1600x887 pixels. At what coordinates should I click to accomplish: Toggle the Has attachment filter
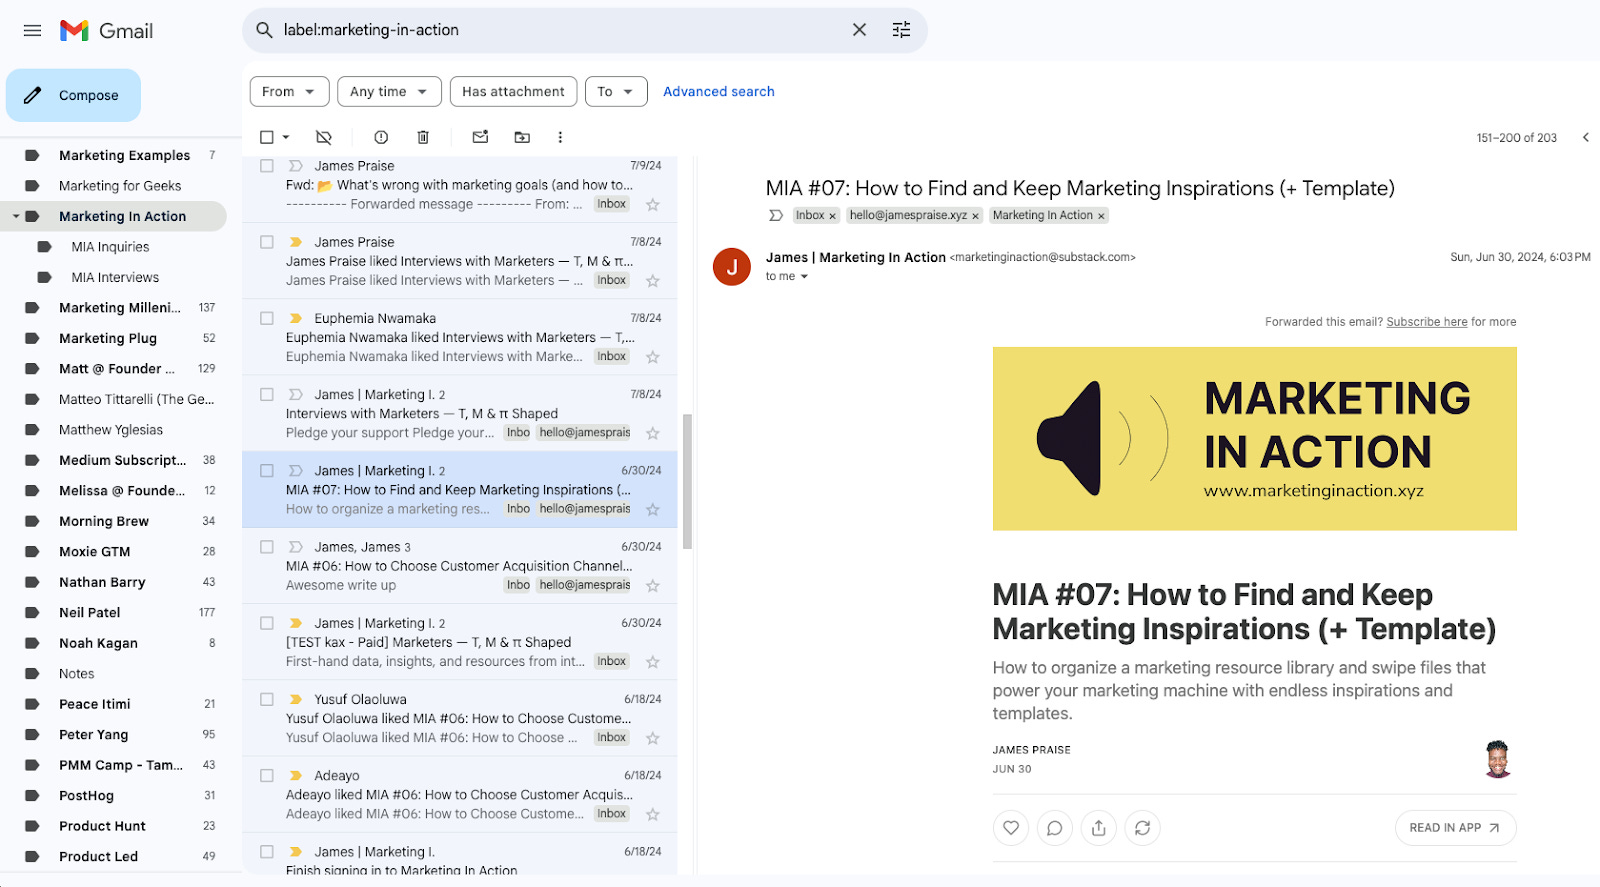pyautogui.click(x=513, y=91)
